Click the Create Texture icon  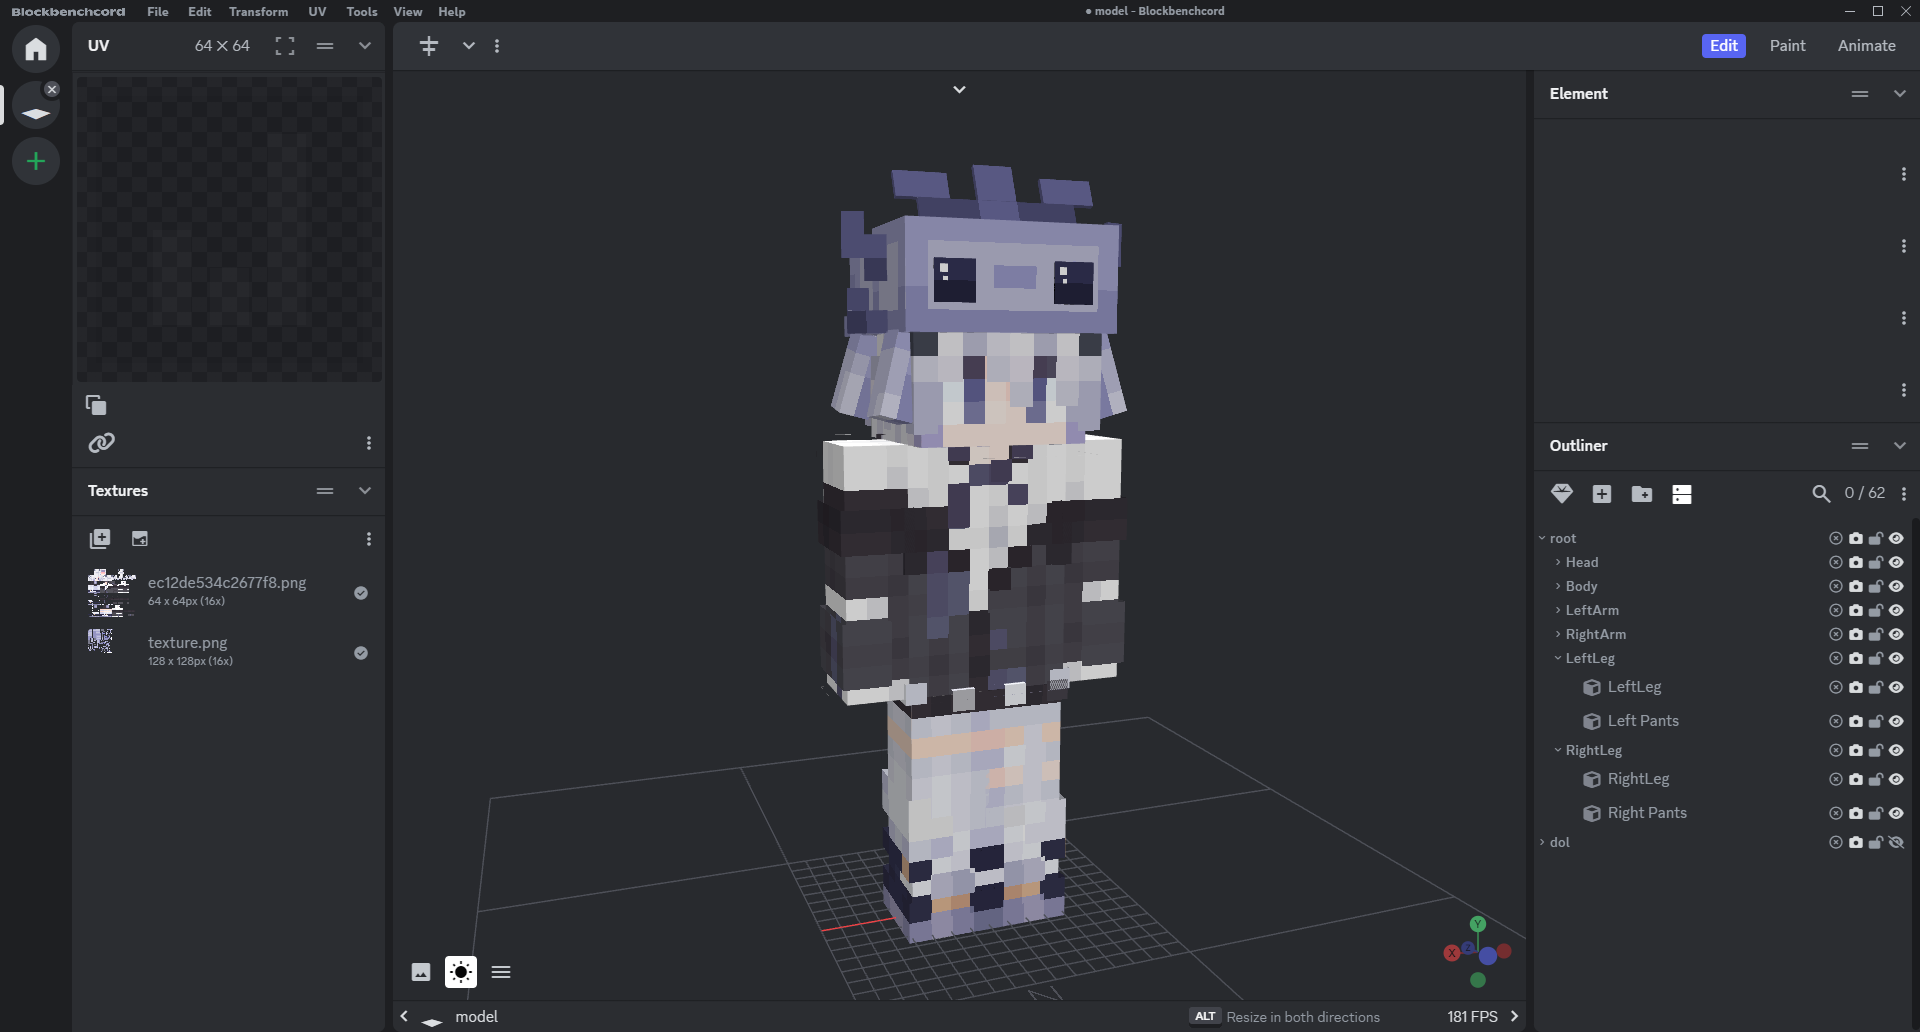(140, 539)
